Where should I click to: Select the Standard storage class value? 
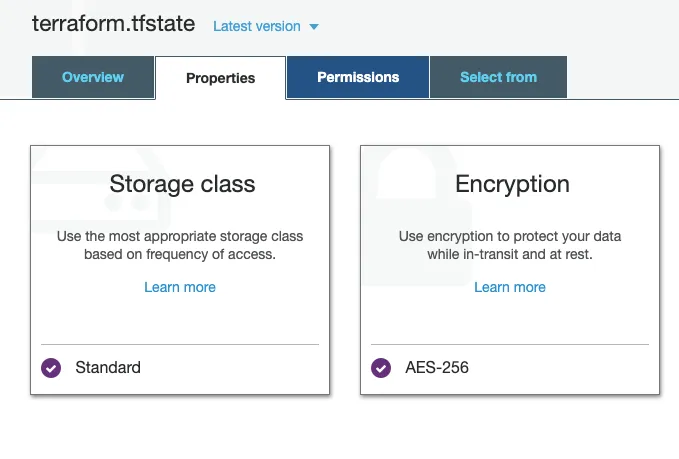[x=108, y=368]
